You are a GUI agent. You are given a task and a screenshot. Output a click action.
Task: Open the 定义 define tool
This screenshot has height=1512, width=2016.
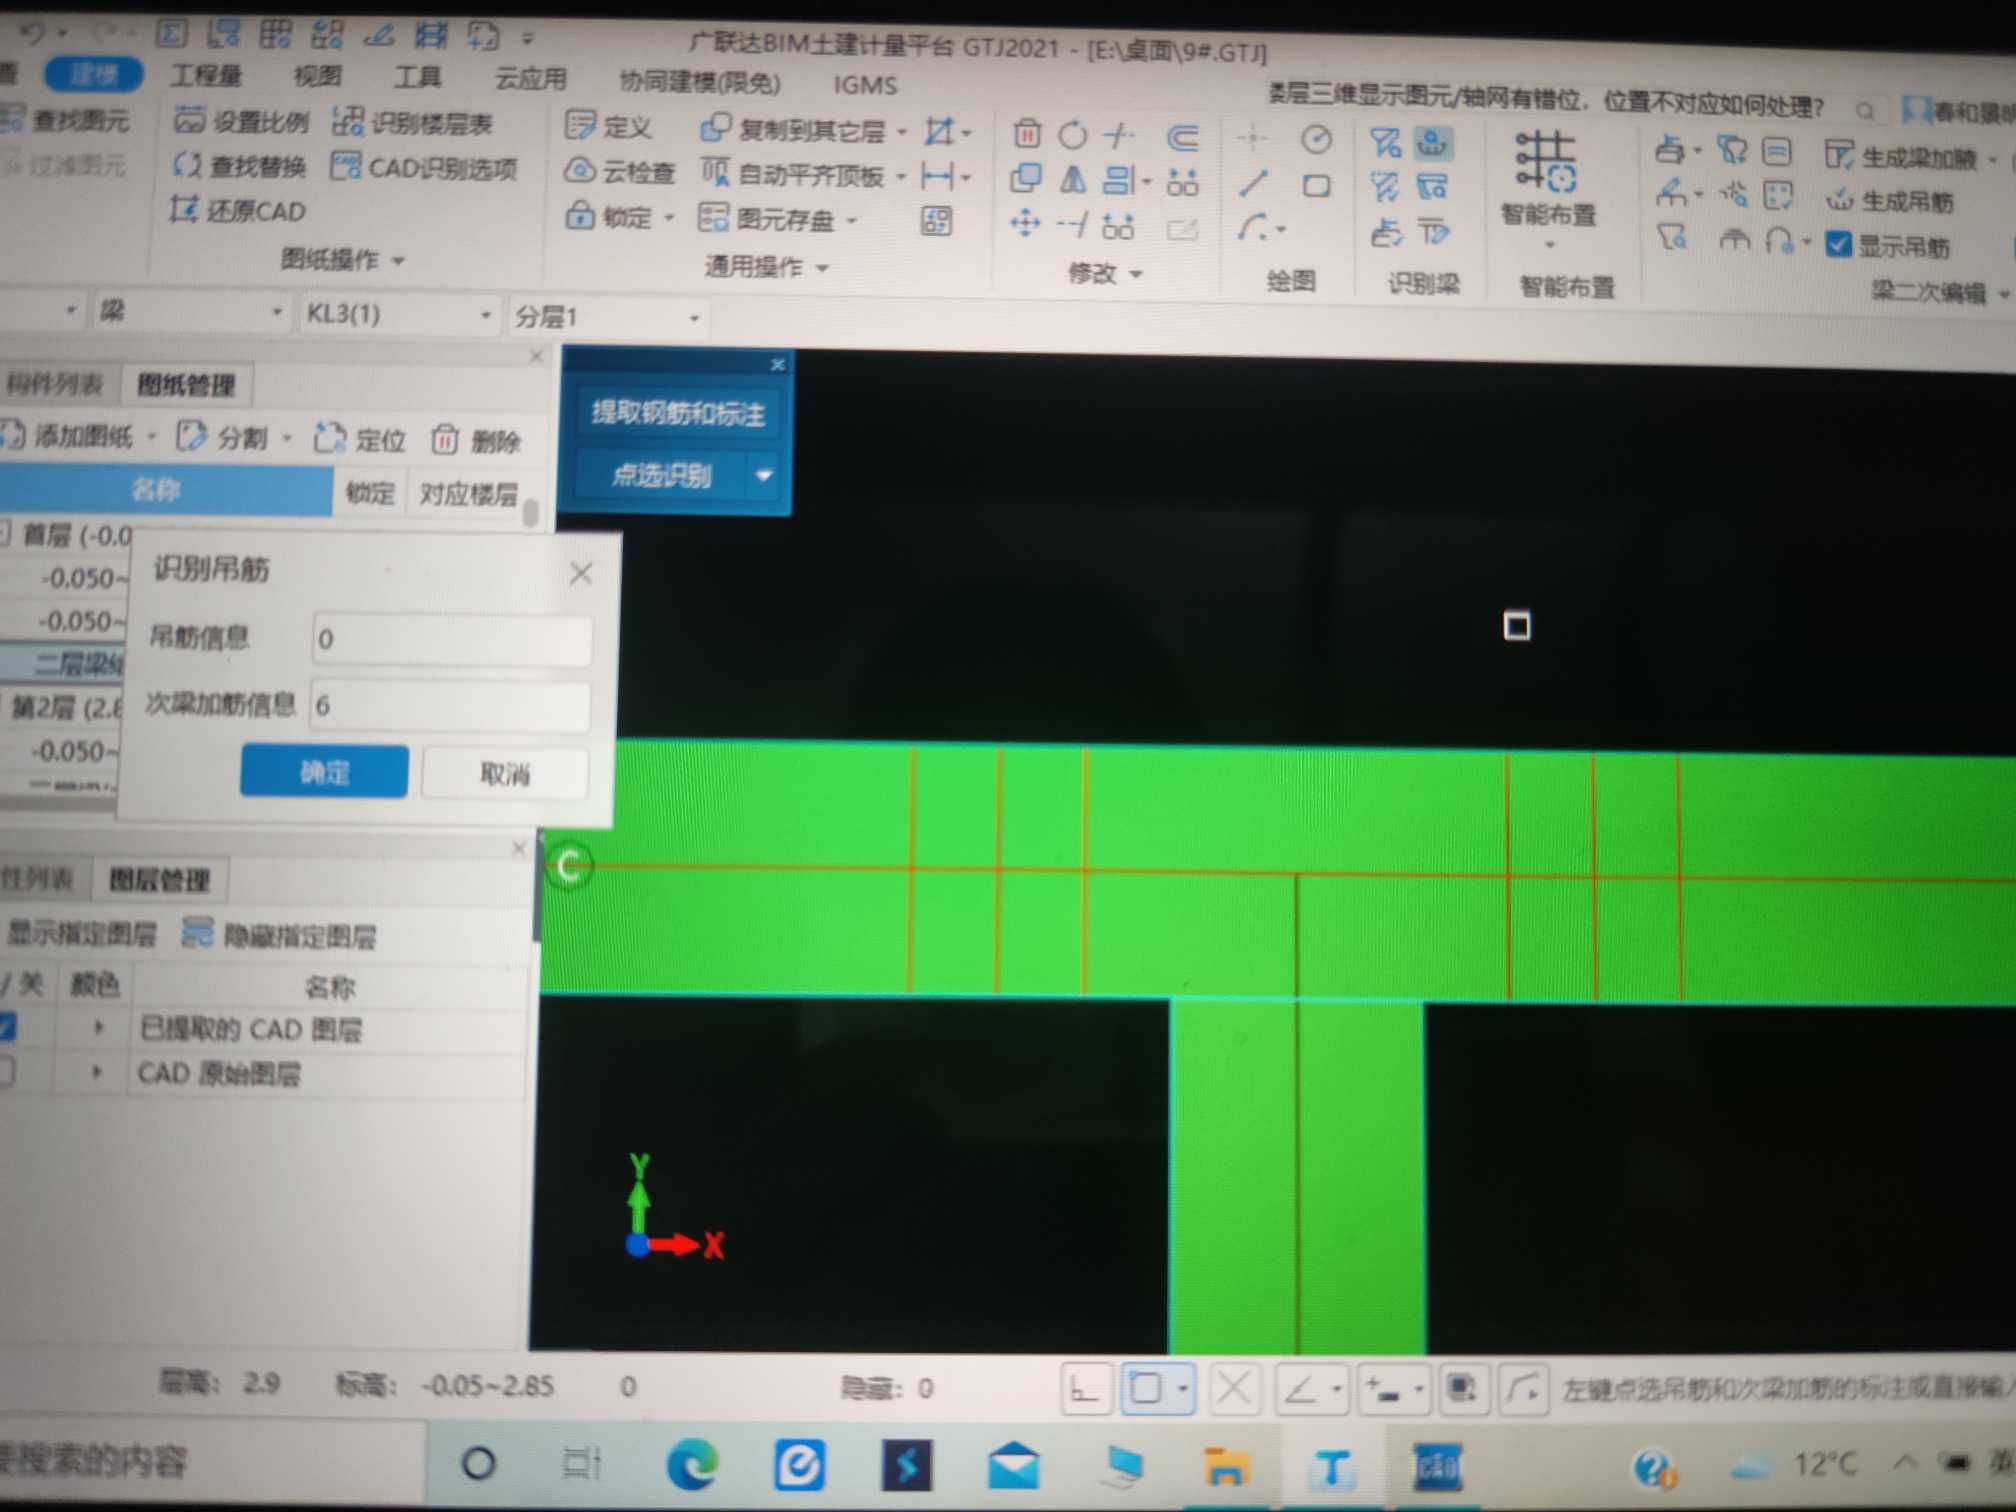point(609,127)
